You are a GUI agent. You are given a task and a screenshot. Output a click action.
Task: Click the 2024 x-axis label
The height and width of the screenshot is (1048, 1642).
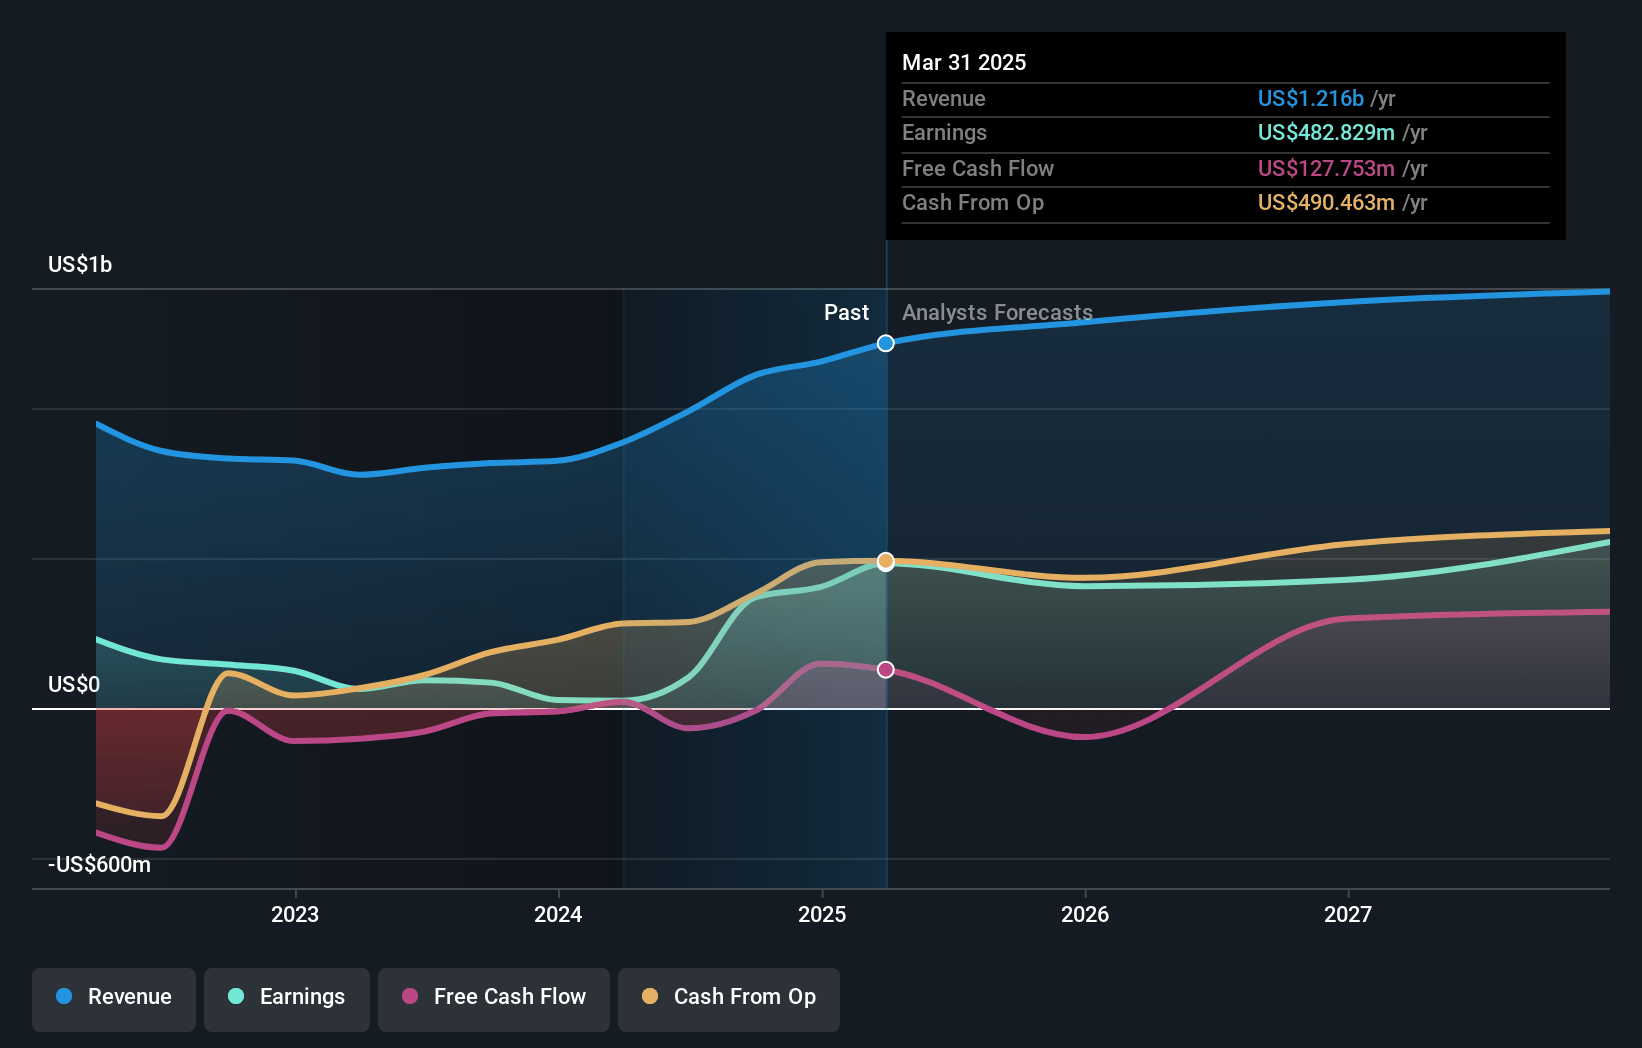558,914
